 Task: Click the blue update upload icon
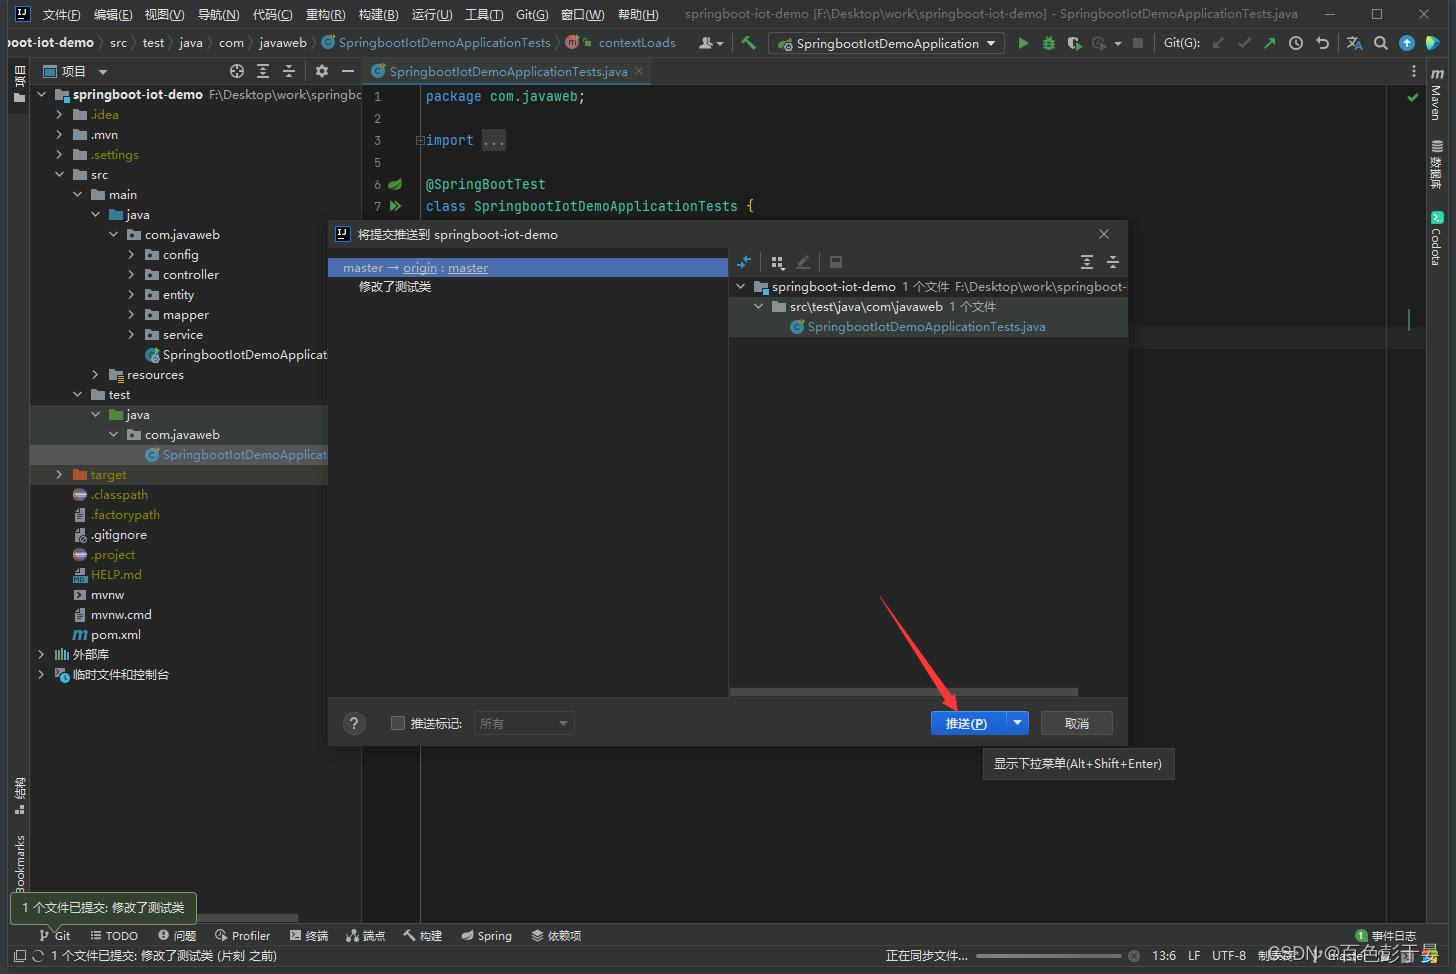point(1407,43)
